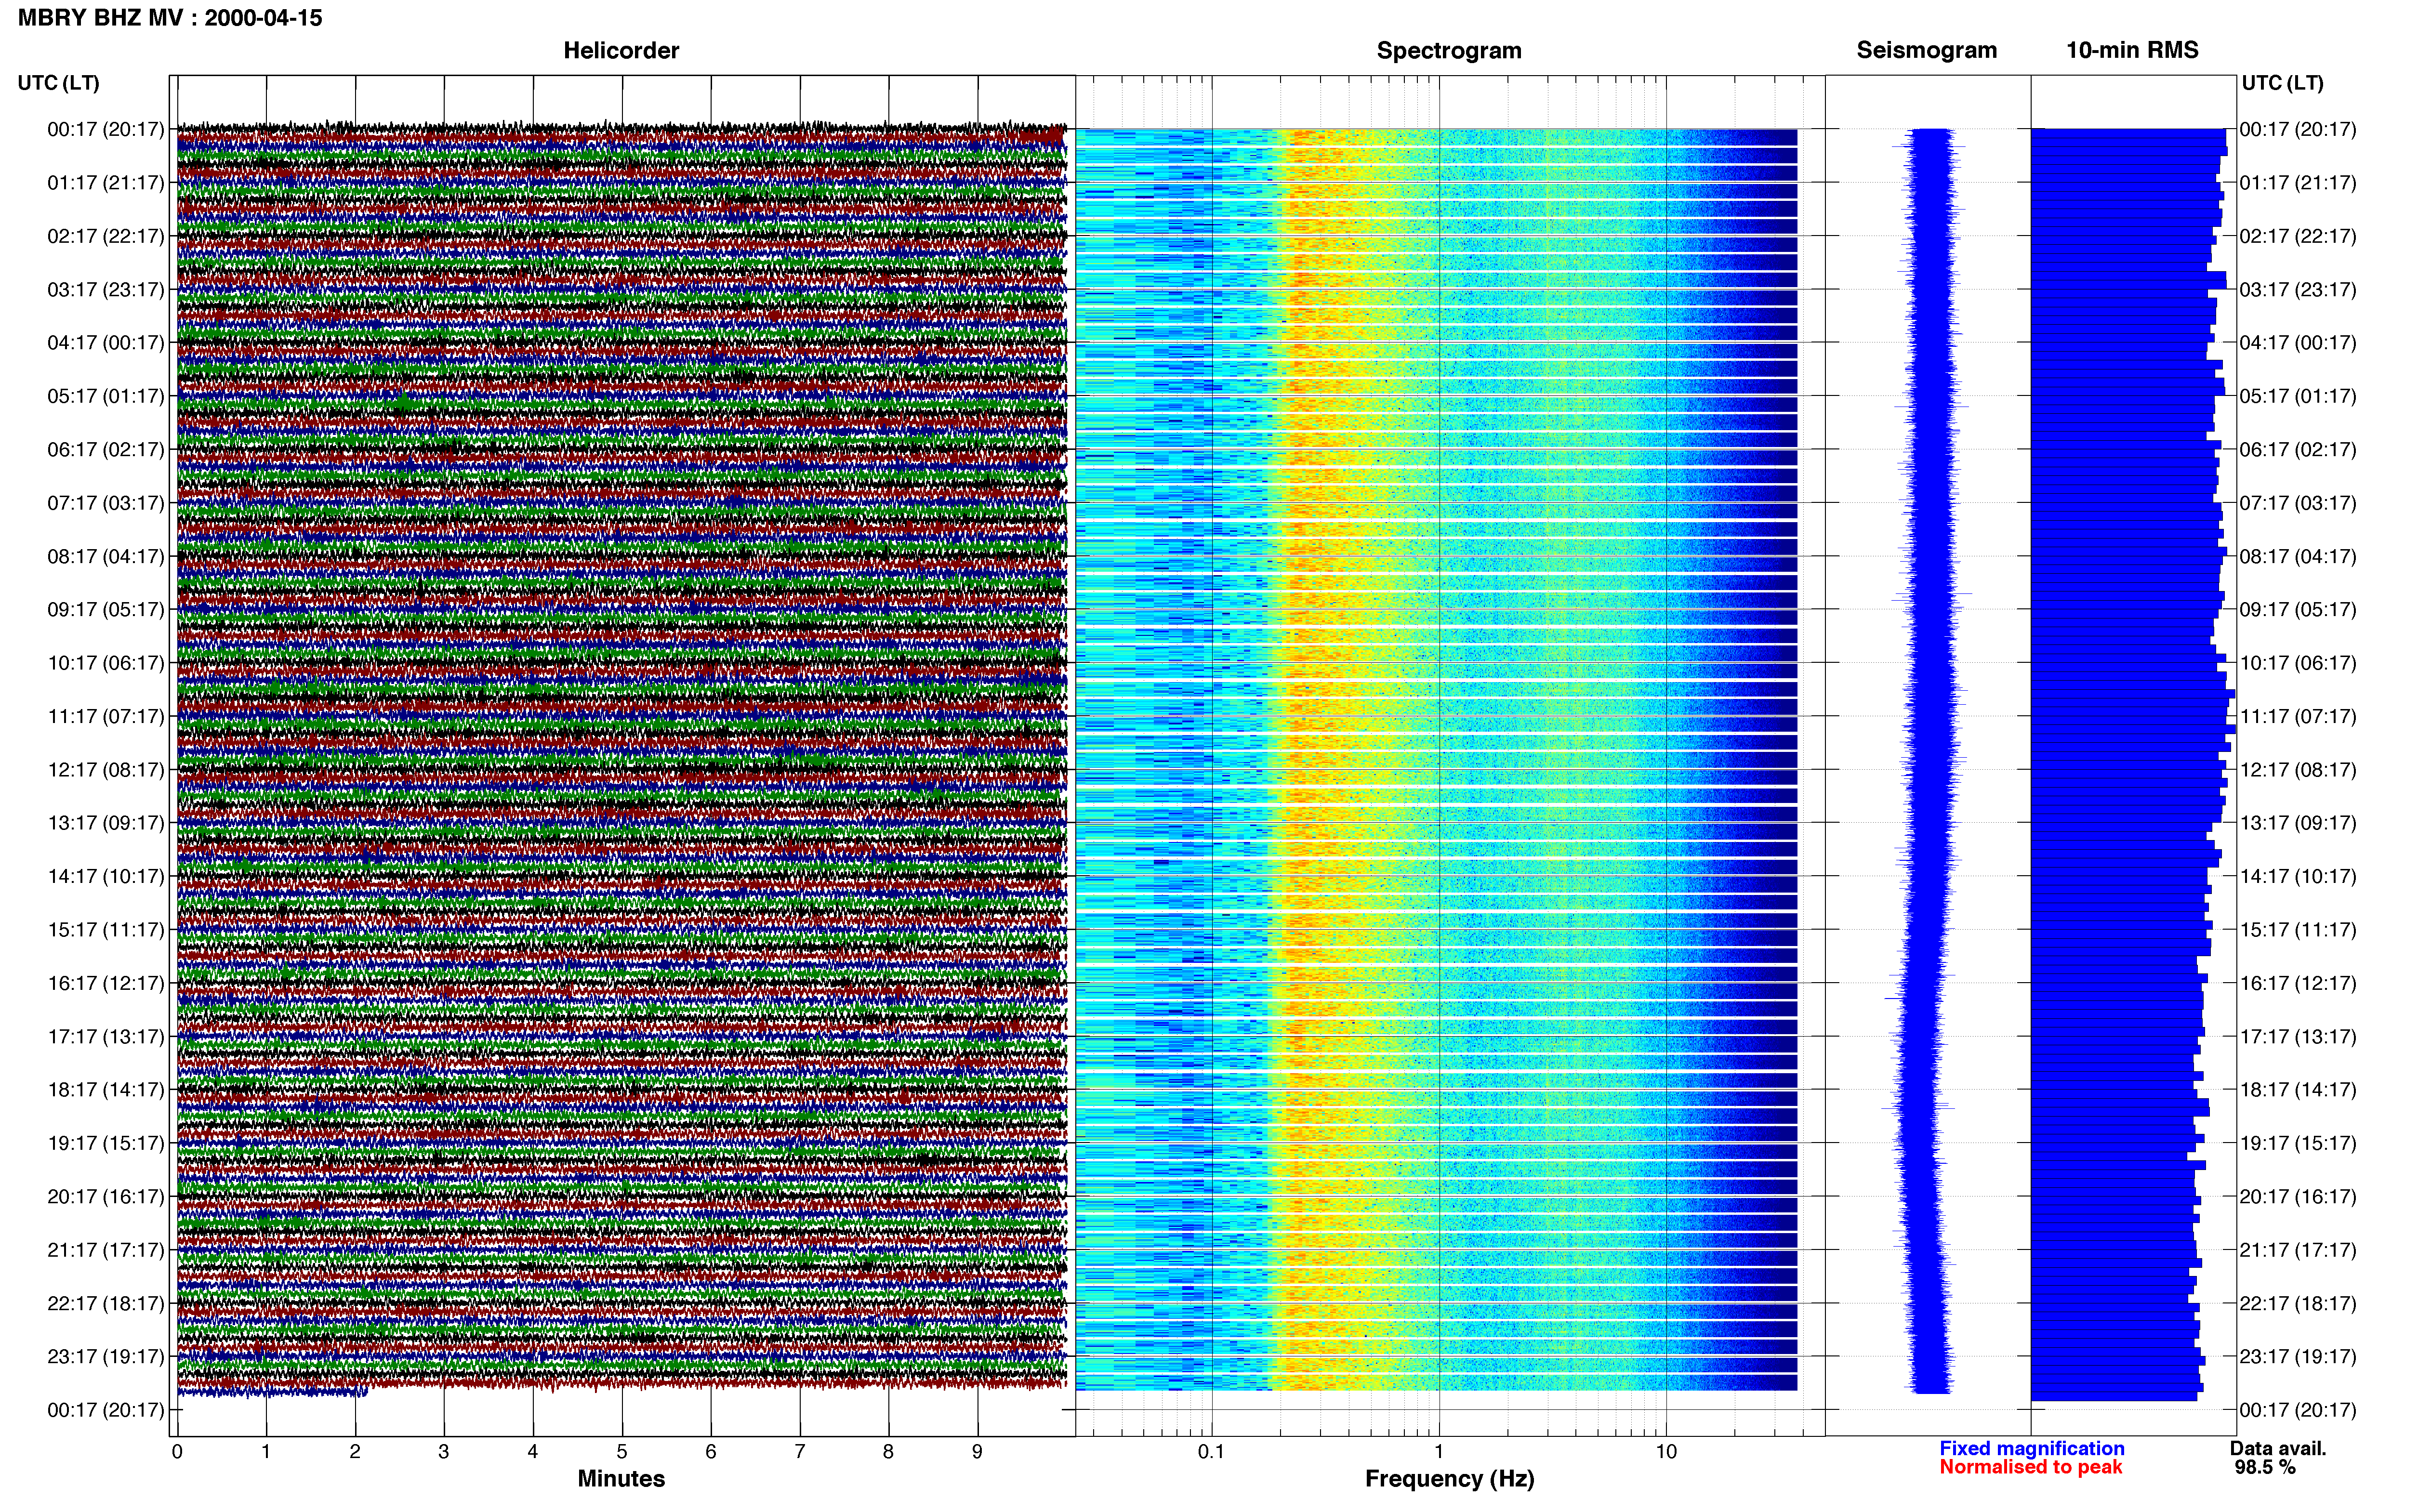Click left time label '19:17 (15:17)'

tap(106, 1143)
